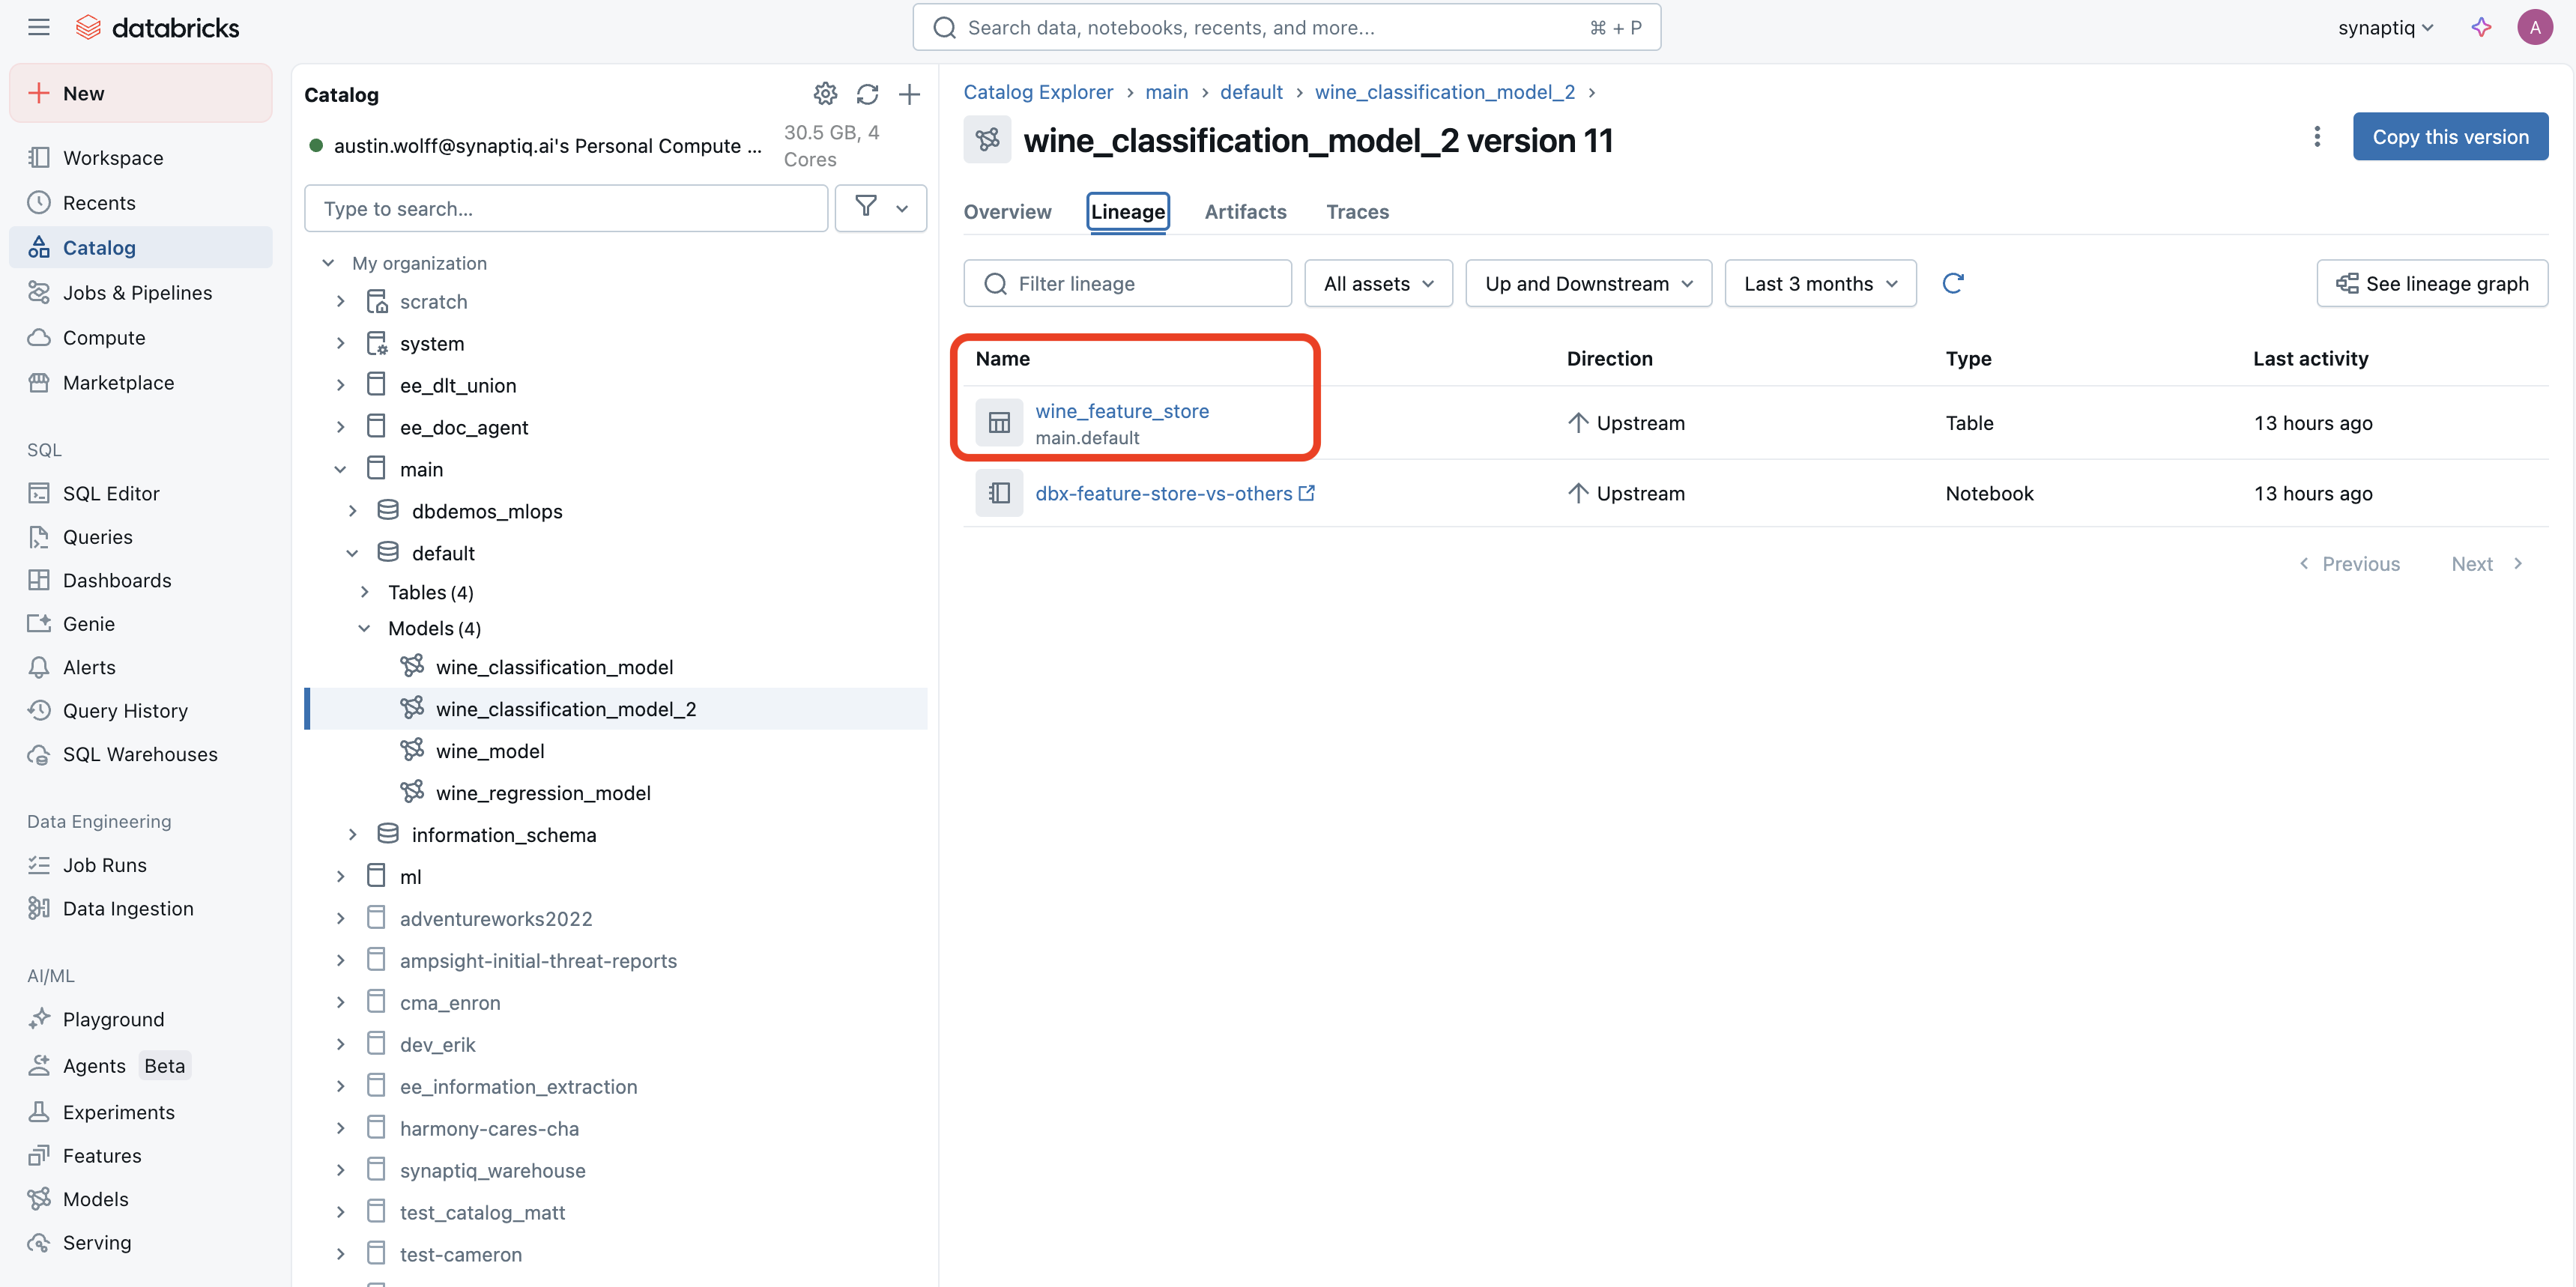
Task: Click the Copy this version button
Action: tap(2449, 137)
